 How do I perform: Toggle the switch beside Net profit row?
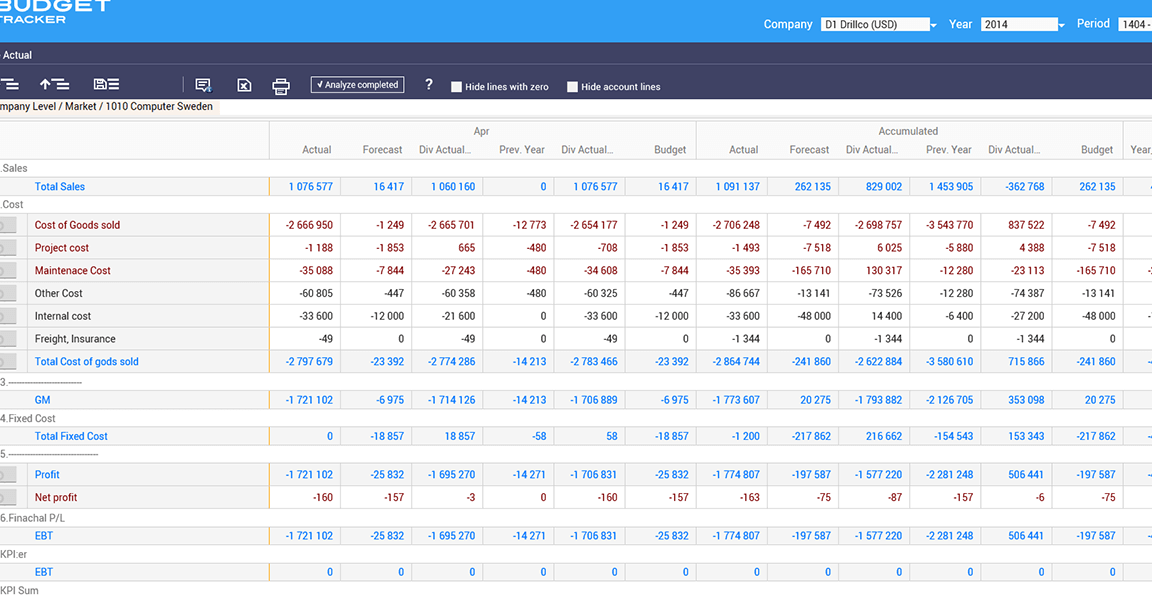pyautogui.click(x=7, y=497)
